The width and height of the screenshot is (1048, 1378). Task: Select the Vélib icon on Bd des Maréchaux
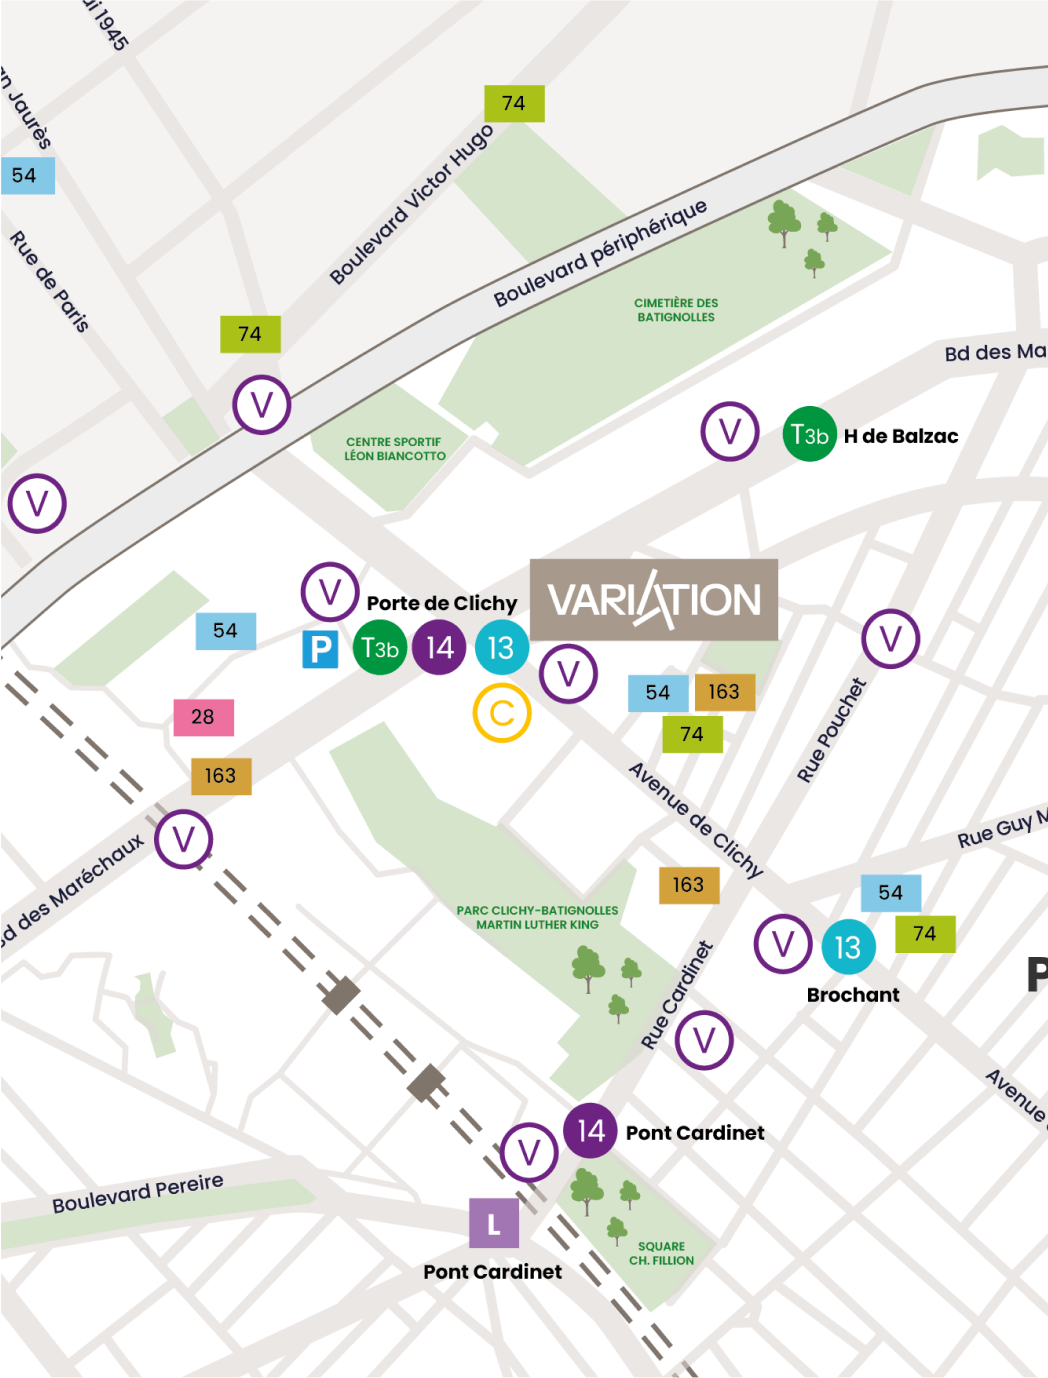point(184,840)
